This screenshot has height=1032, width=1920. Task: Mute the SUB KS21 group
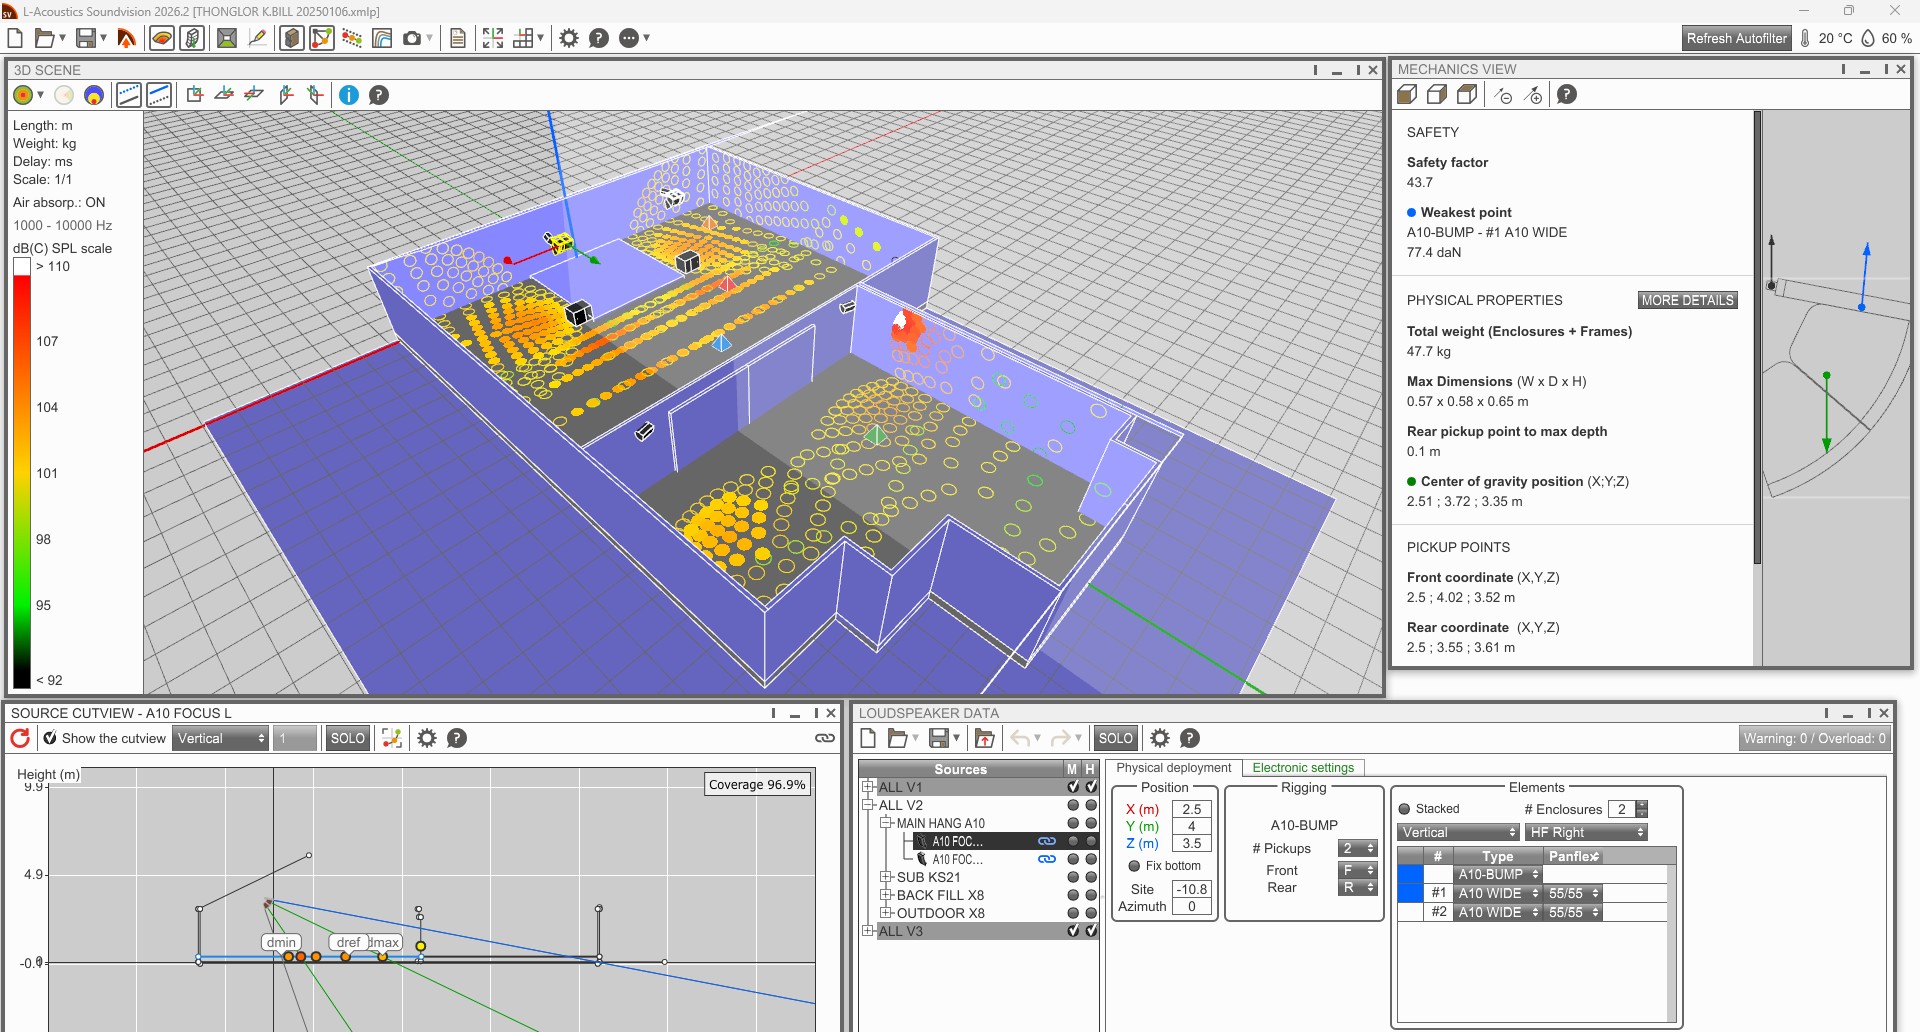click(1073, 877)
